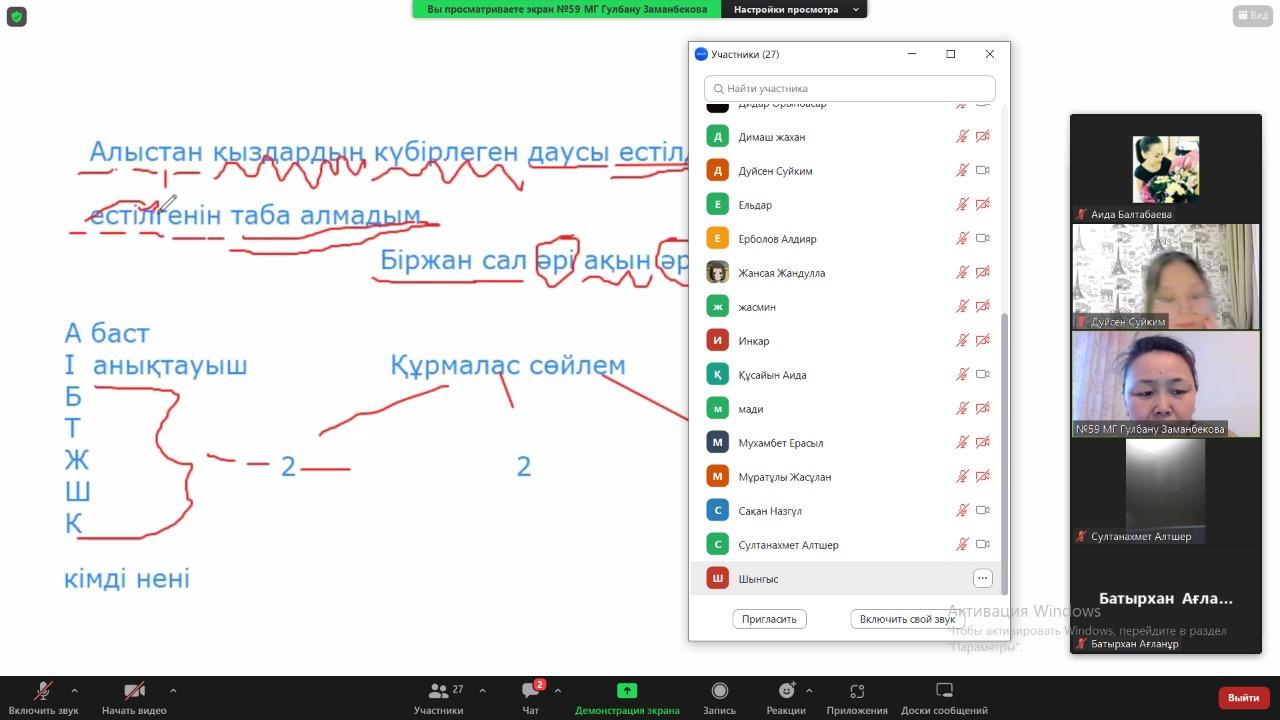
Task: Open the Вид menu at top right
Action: coord(1252,14)
